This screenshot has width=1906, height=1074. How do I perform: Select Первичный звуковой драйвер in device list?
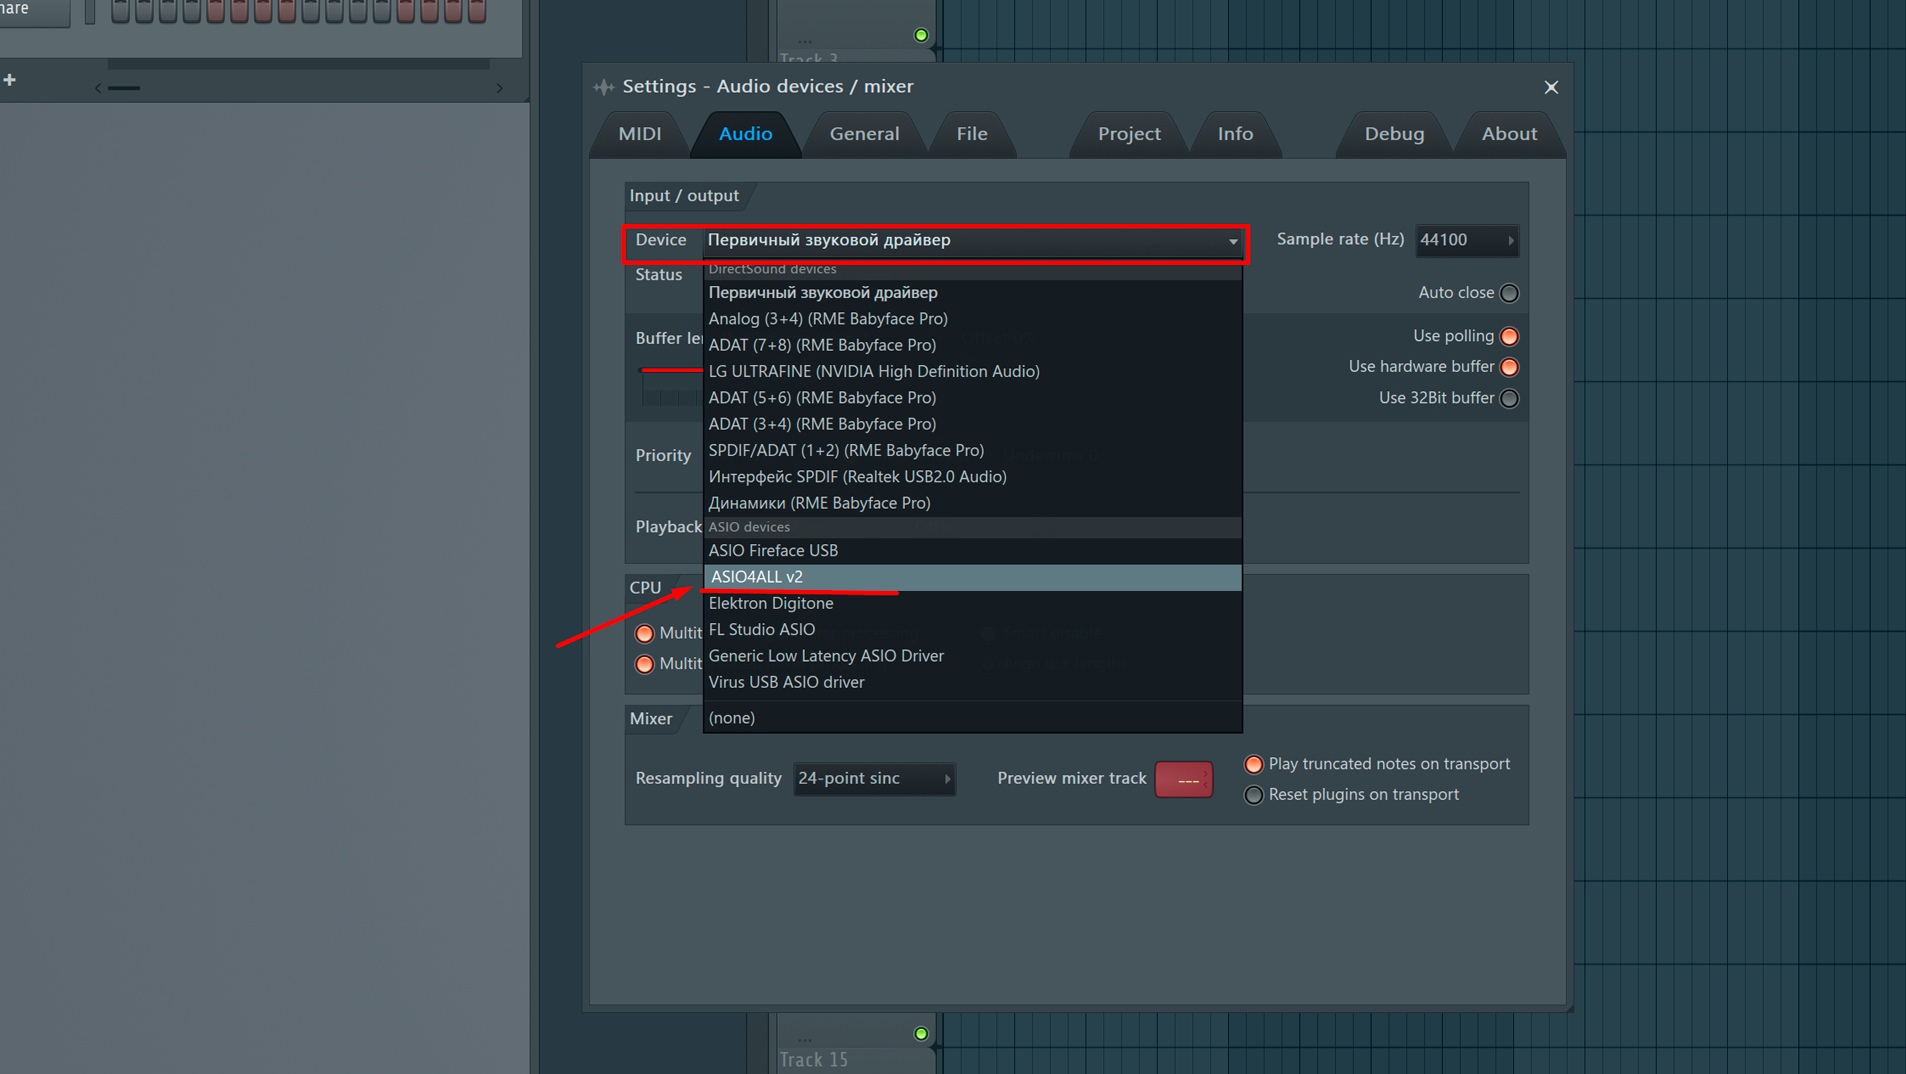click(972, 292)
